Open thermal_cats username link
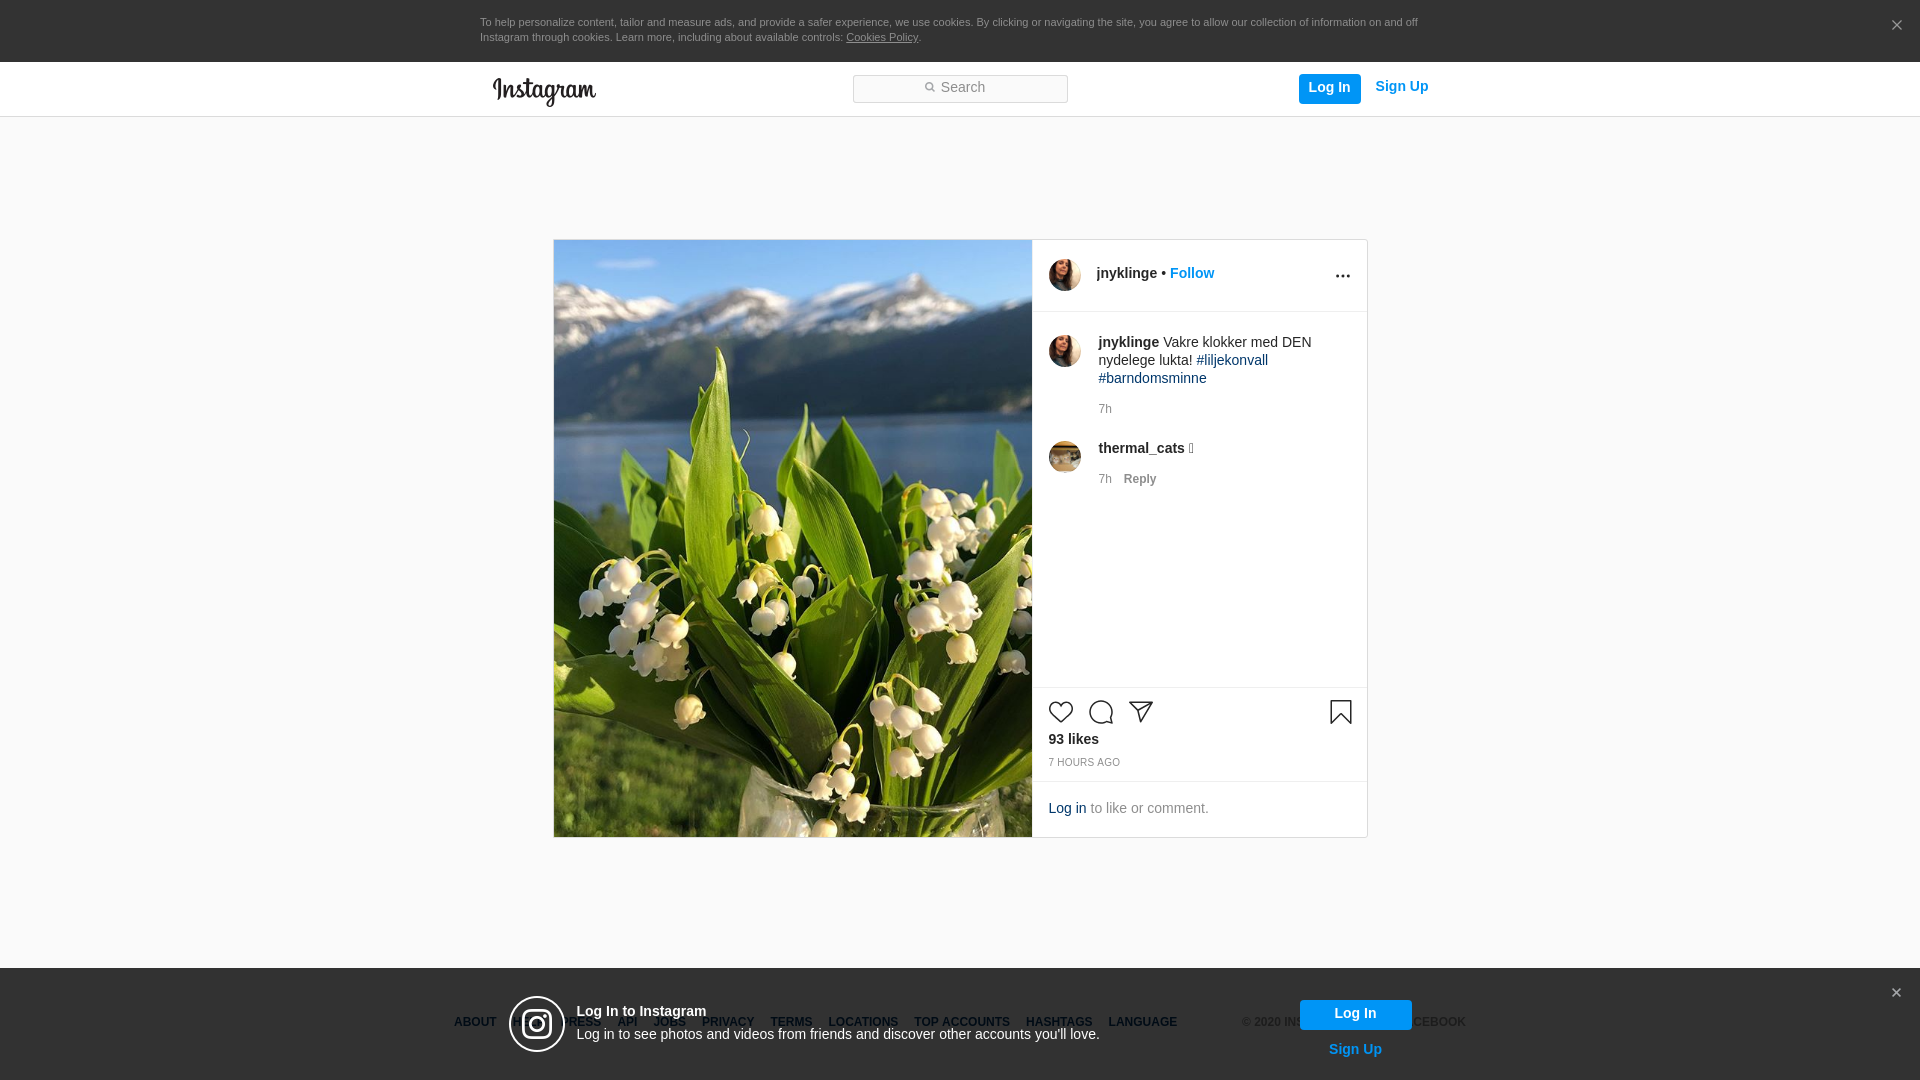Image resolution: width=1920 pixels, height=1080 pixels. [1141, 448]
